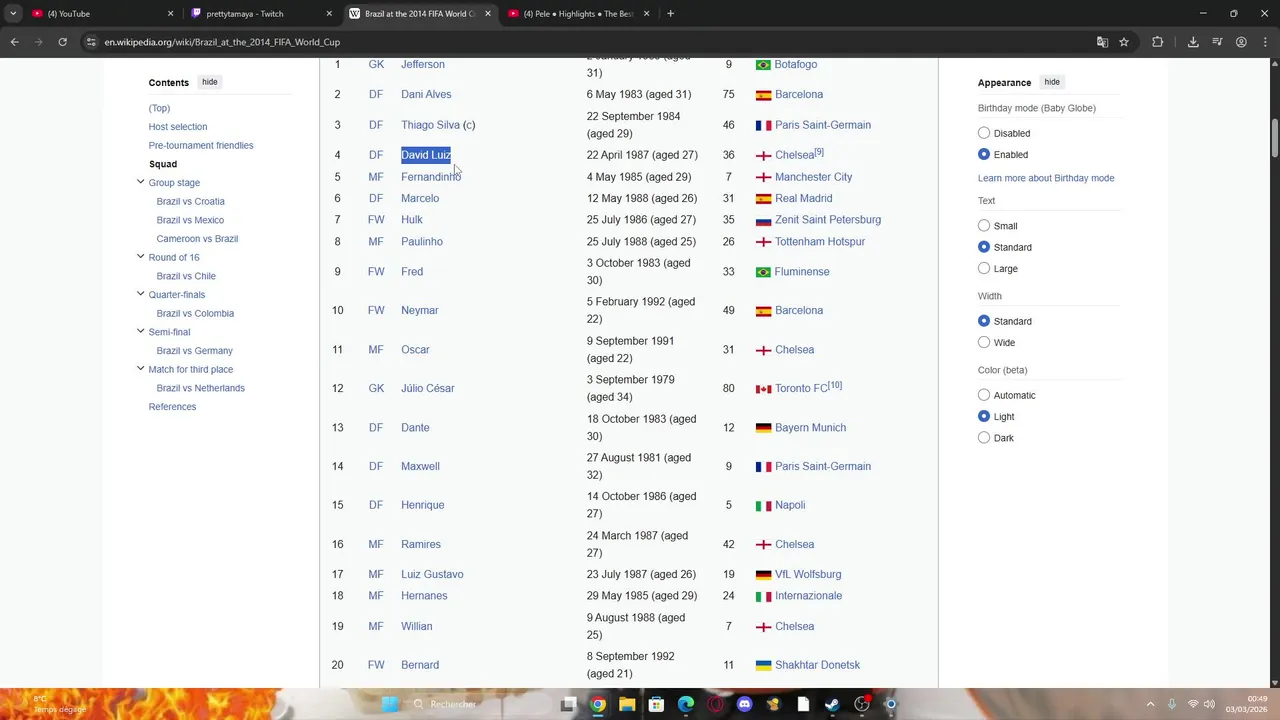Open the Paris Saint-Germain link beside Thiago Silva
1280x720 pixels.
[823, 125]
